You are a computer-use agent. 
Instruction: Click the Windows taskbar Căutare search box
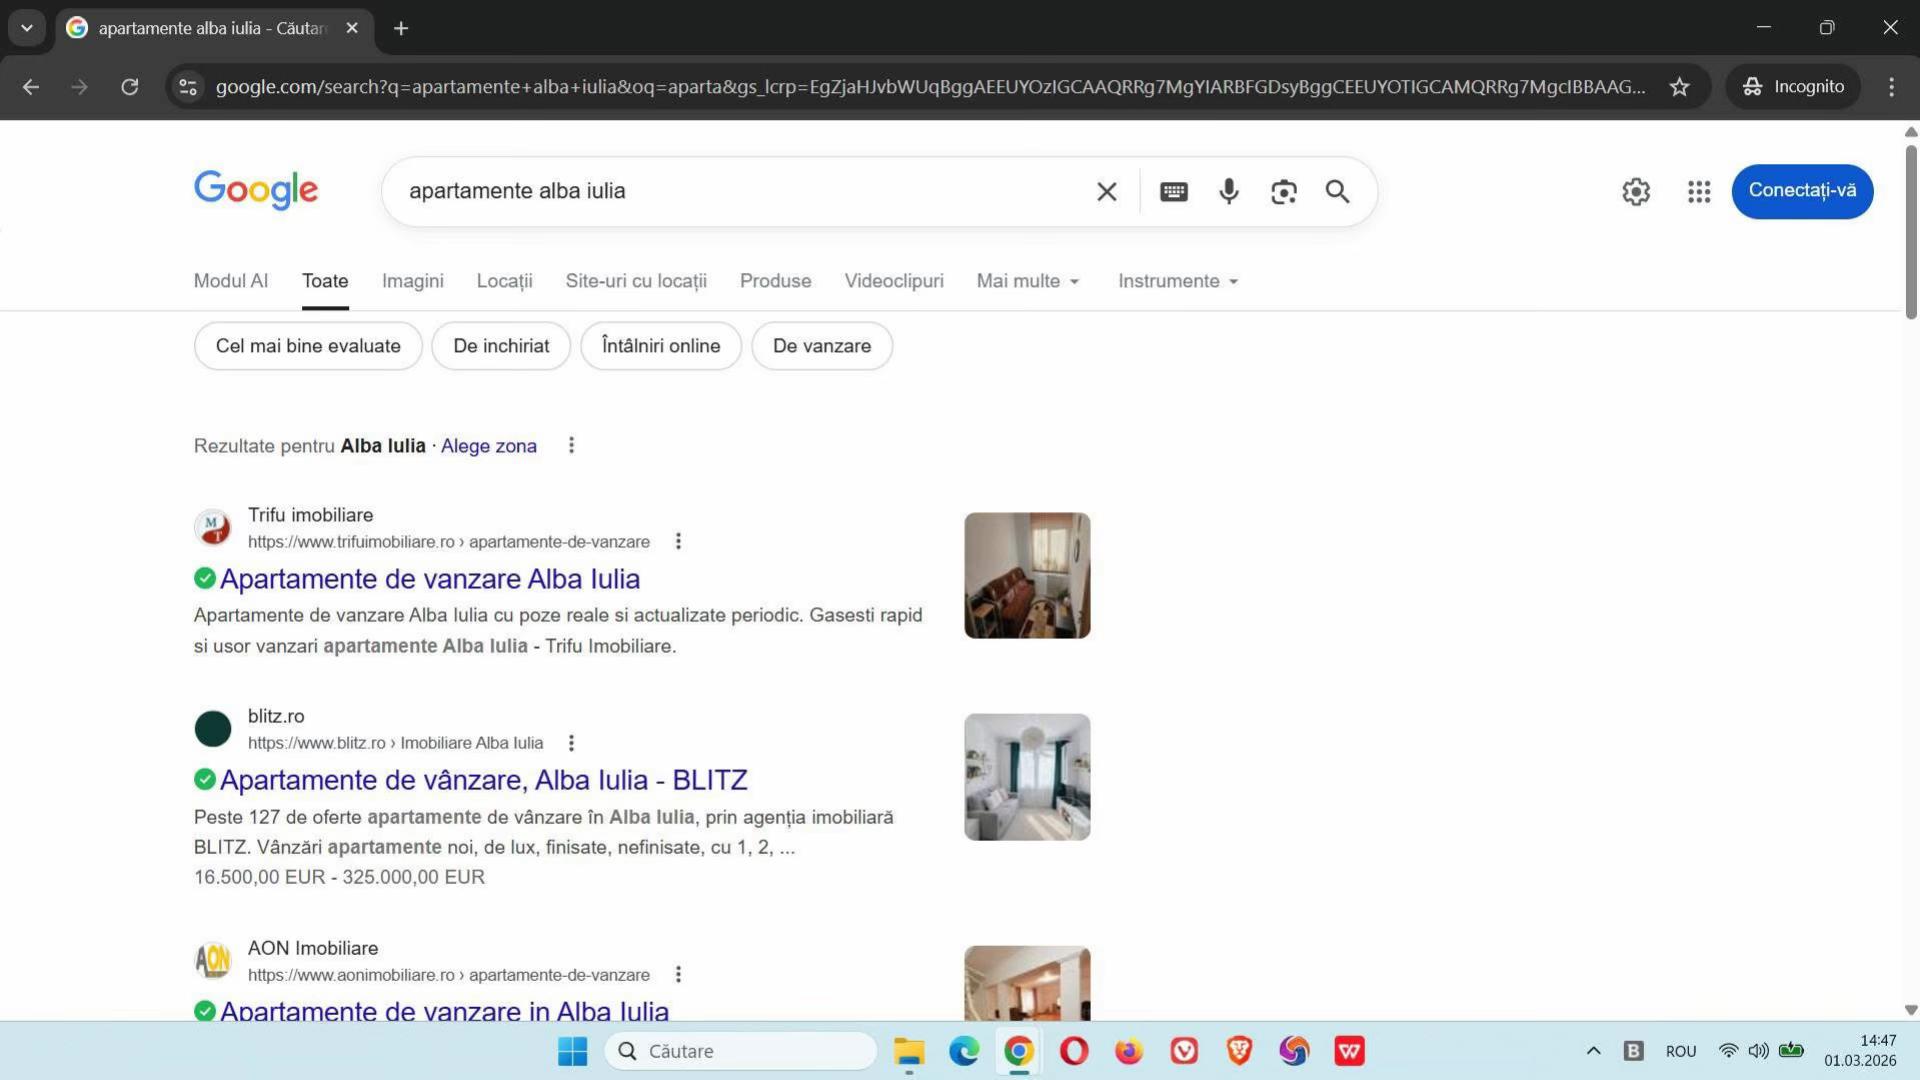point(741,1051)
